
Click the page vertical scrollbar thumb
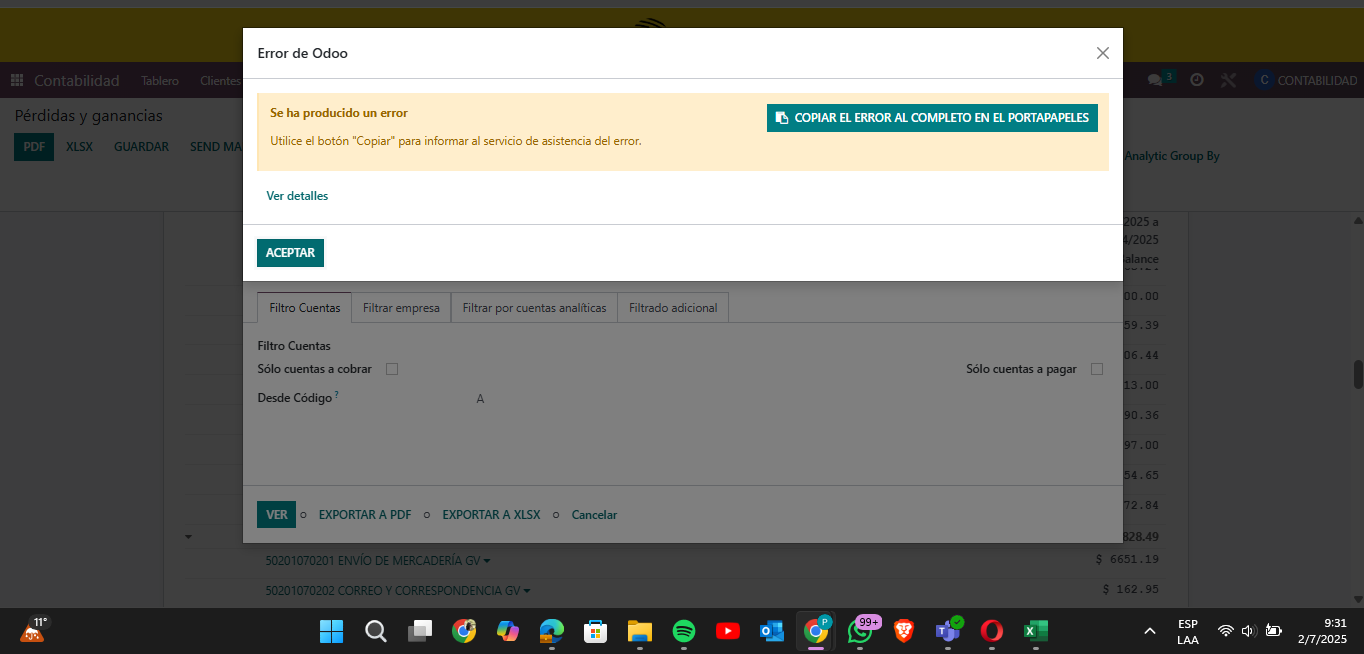pos(1358,374)
